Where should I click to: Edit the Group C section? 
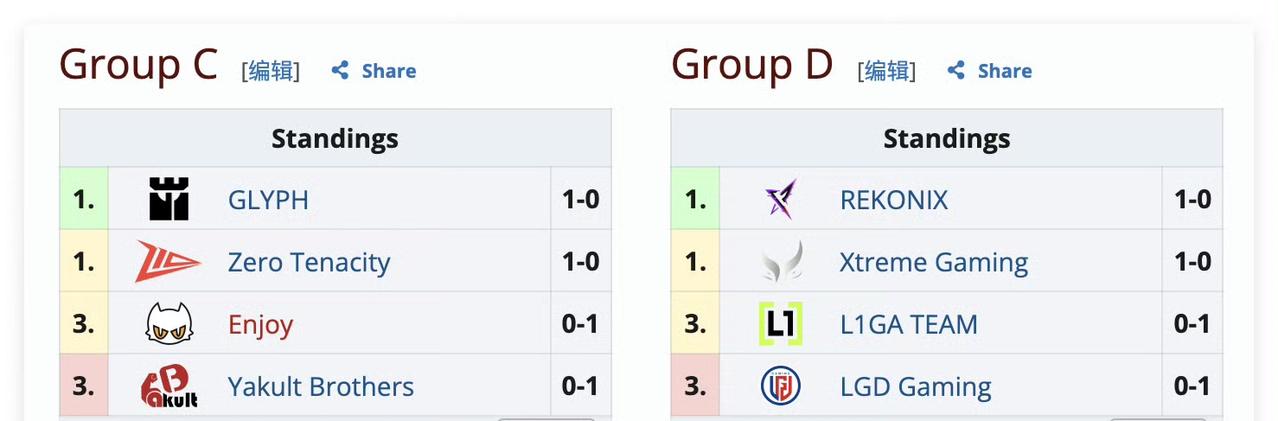(270, 70)
